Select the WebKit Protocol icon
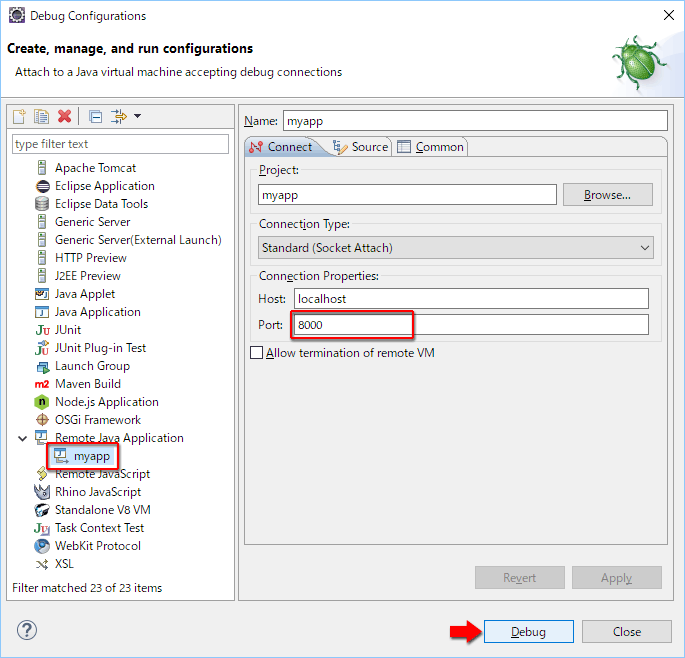Viewport: 685px width, 658px height. 42,546
